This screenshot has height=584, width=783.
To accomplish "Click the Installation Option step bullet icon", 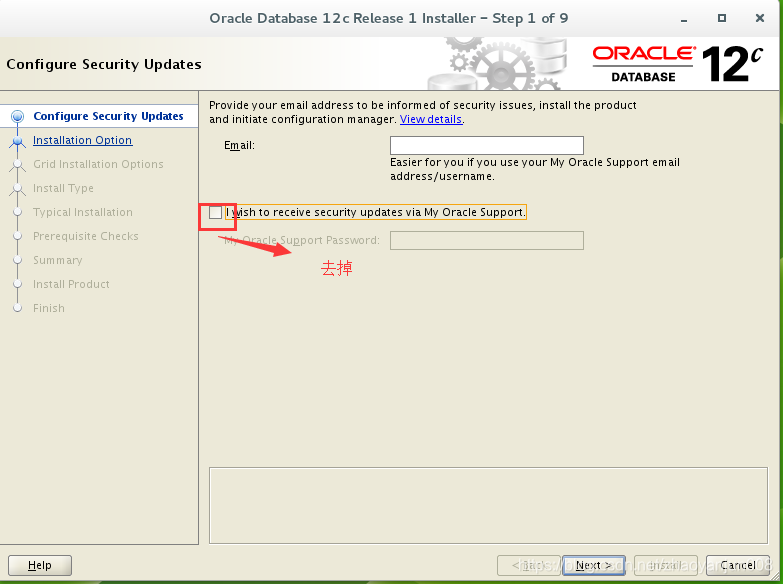I will tap(17, 141).
